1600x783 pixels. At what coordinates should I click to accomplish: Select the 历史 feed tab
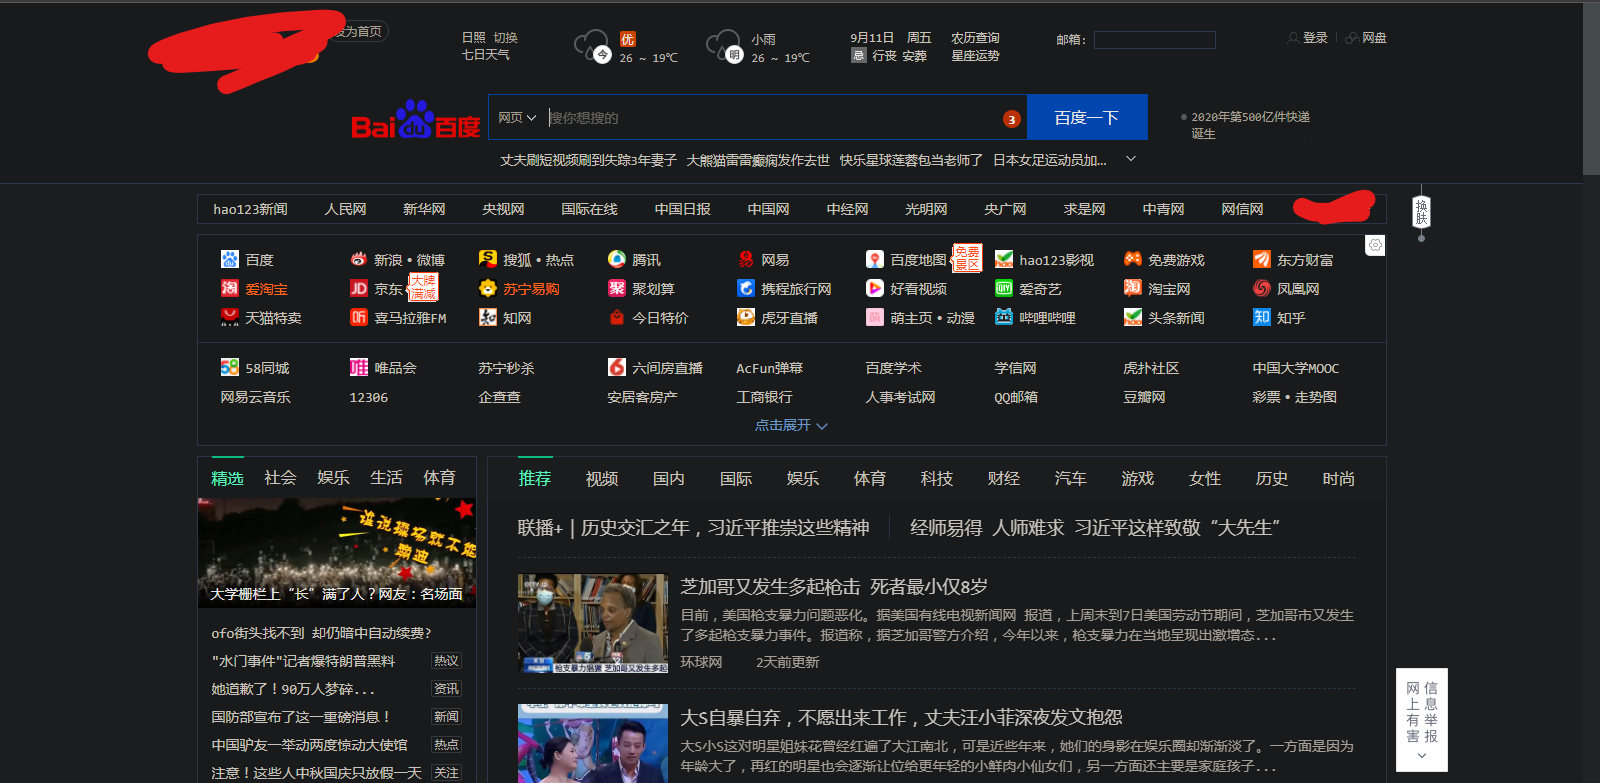click(x=1272, y=479)
